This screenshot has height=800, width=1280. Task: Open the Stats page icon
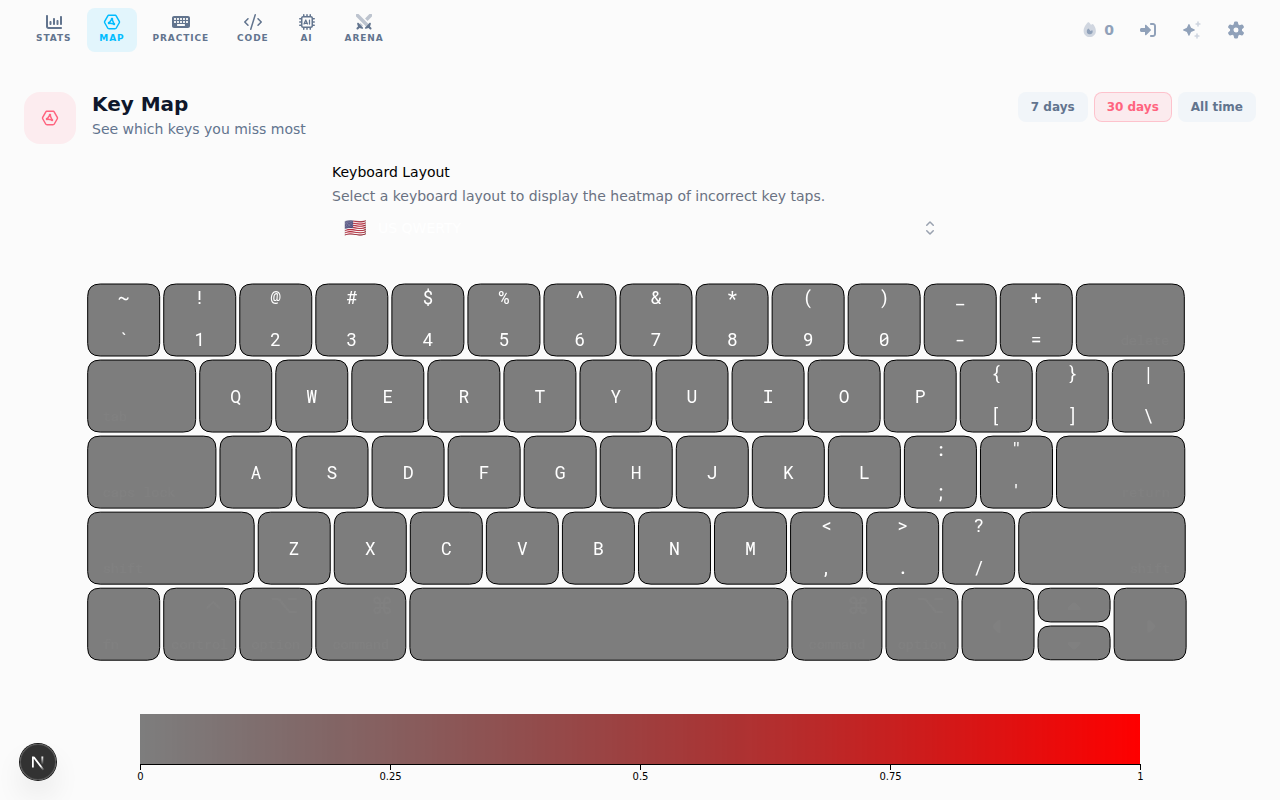click(x=54, y=21)
